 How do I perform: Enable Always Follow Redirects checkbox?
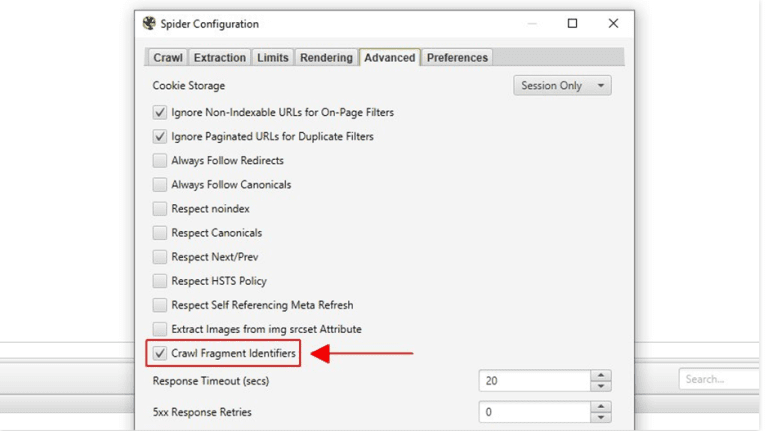[160, 161]
